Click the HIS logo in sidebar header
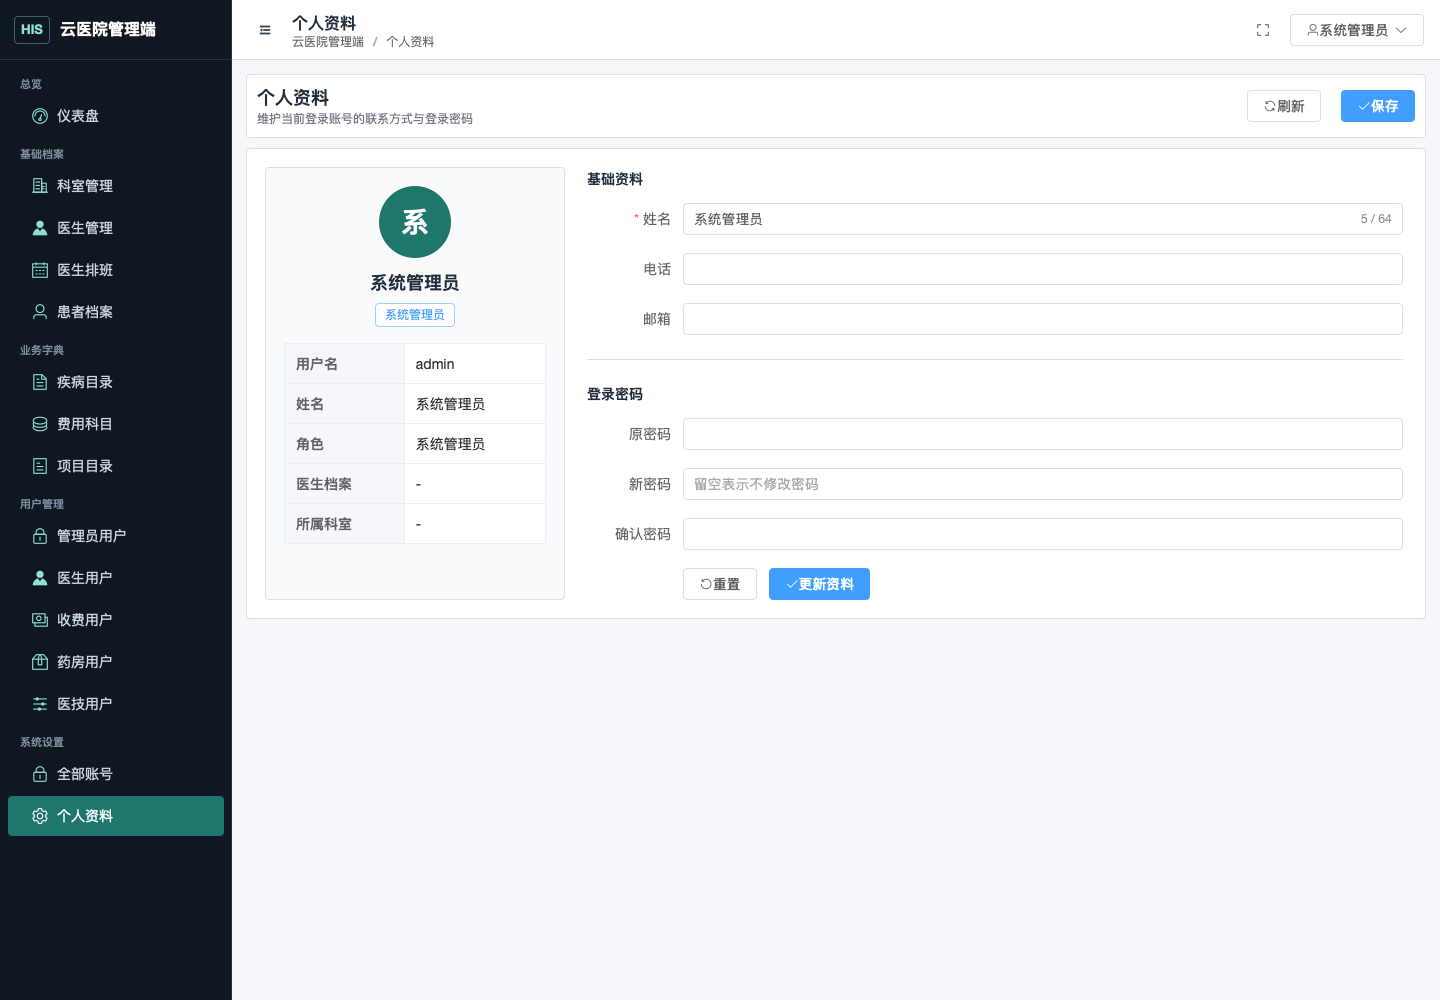1440x1000 pixels. point(32,30)
